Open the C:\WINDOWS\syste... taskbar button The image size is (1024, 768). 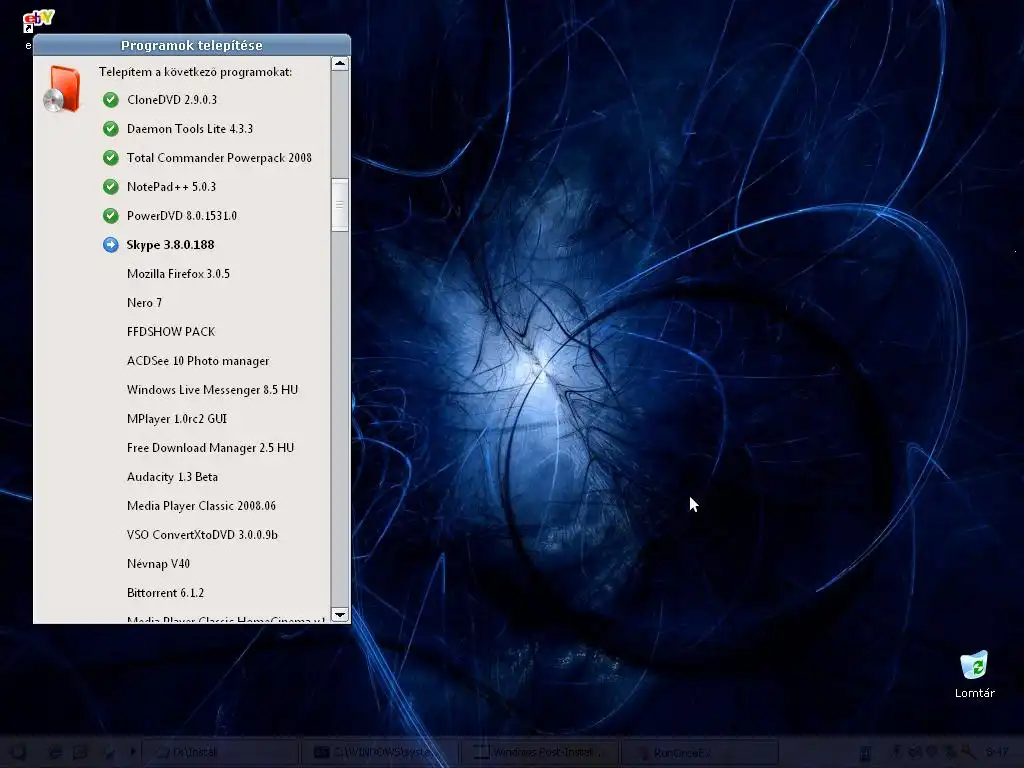(x=379, y=752)
